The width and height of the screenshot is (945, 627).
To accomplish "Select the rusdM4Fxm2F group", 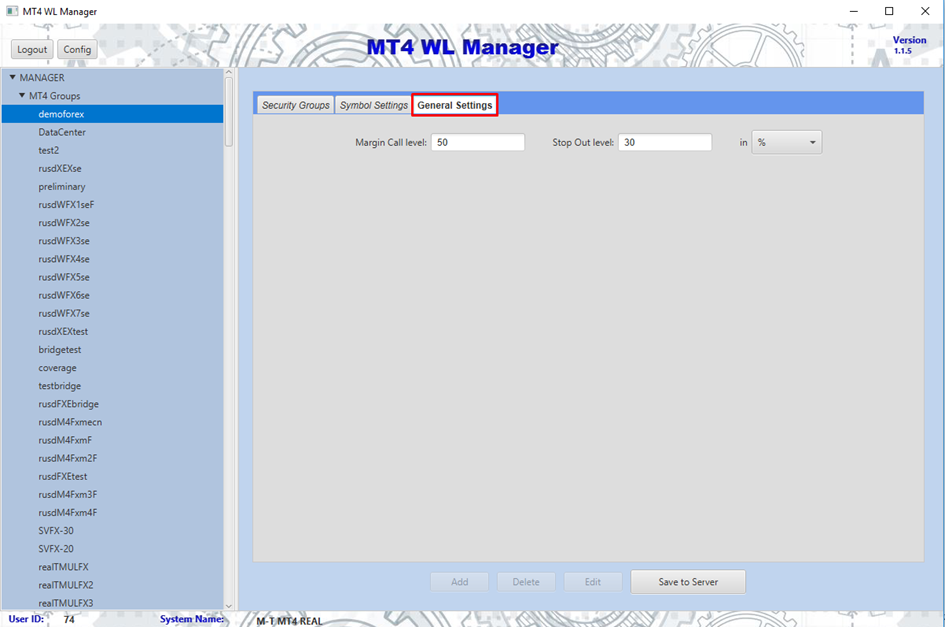I will point(112,458).
